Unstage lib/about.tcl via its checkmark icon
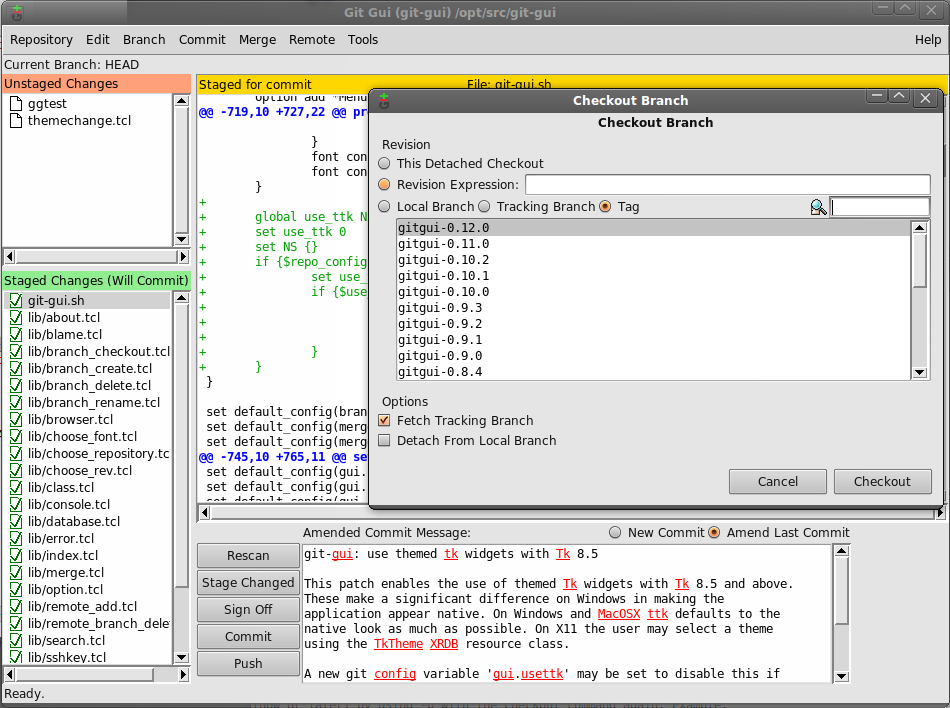This screenshot has width=950, height=708. (x=16, y=317)
